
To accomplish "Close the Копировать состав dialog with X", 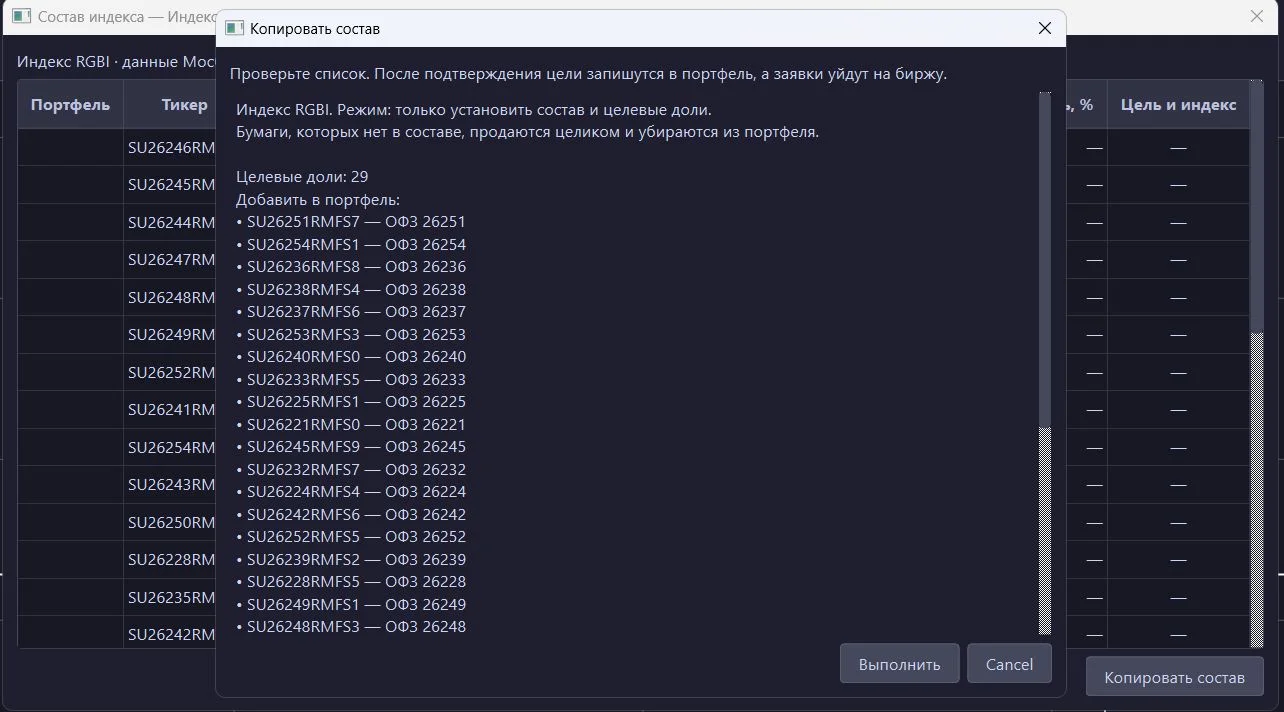I will (x=1045, y=29).
